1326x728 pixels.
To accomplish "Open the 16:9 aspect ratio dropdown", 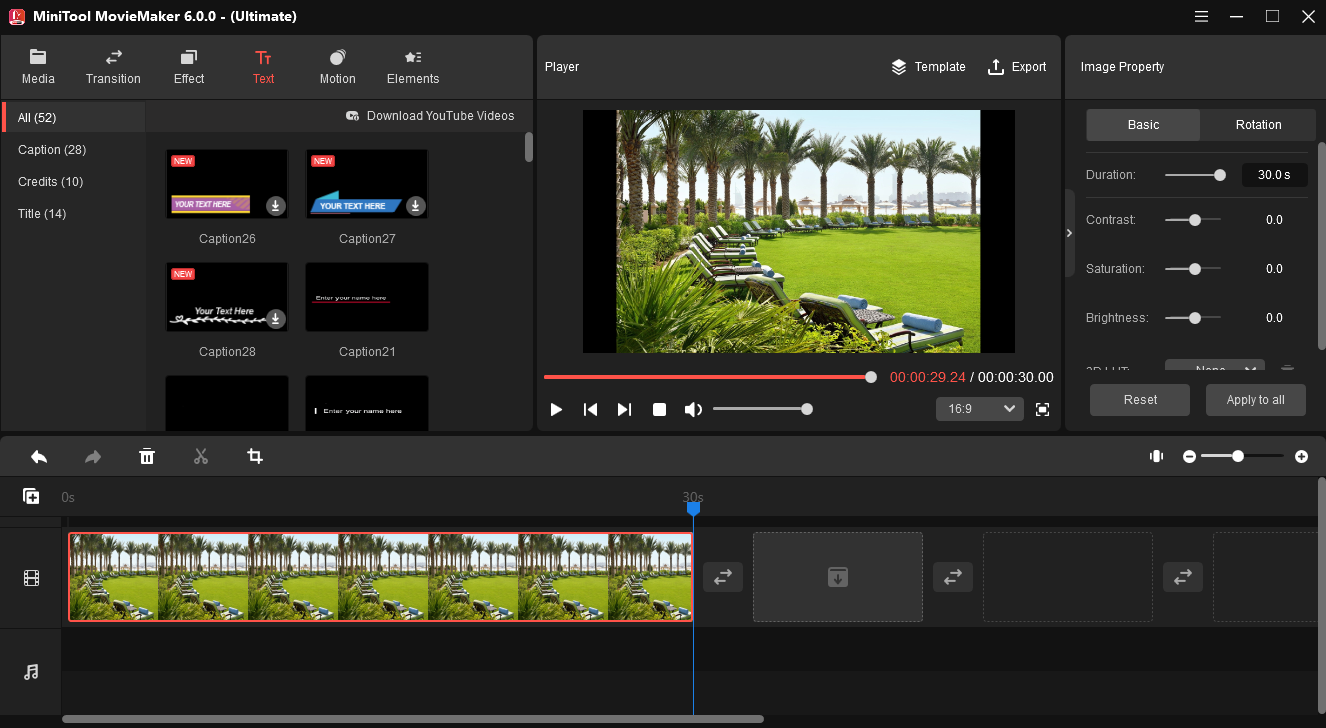I will 979,409.
